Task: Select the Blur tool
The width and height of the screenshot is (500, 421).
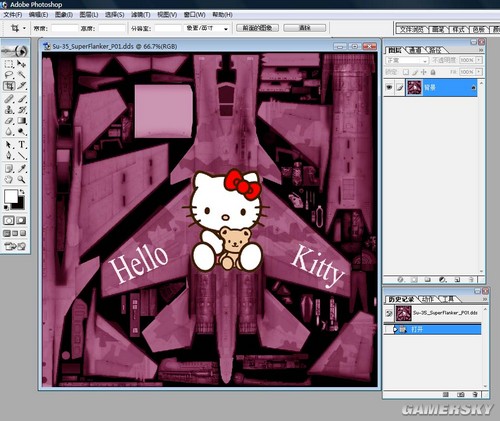Action: tap(9, 132)
